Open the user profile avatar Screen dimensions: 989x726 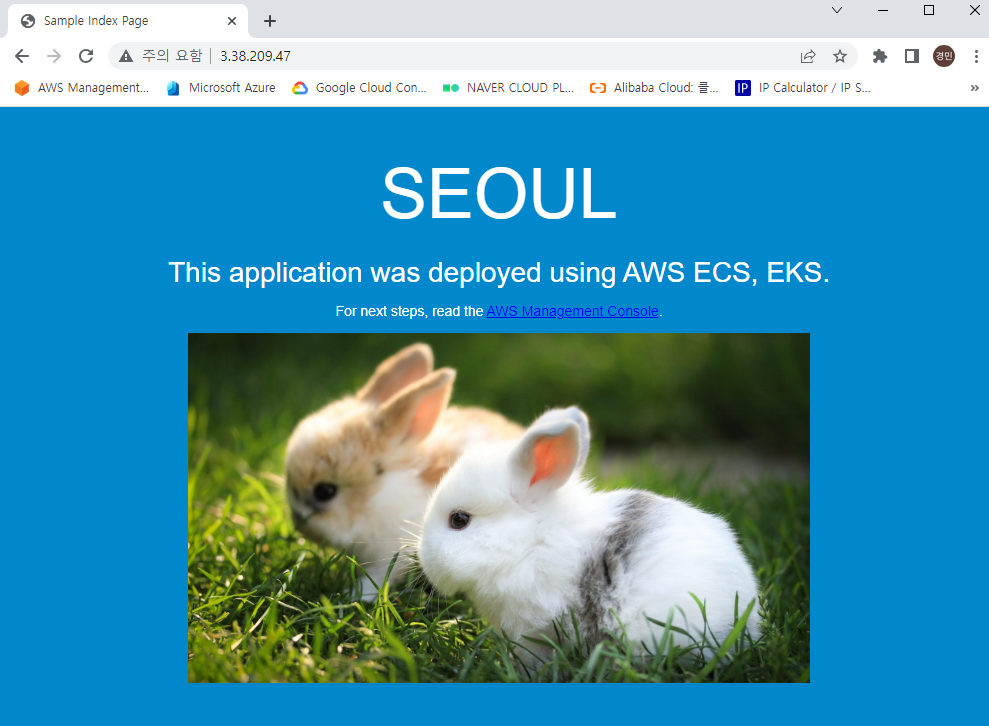(x=944, y=56)
